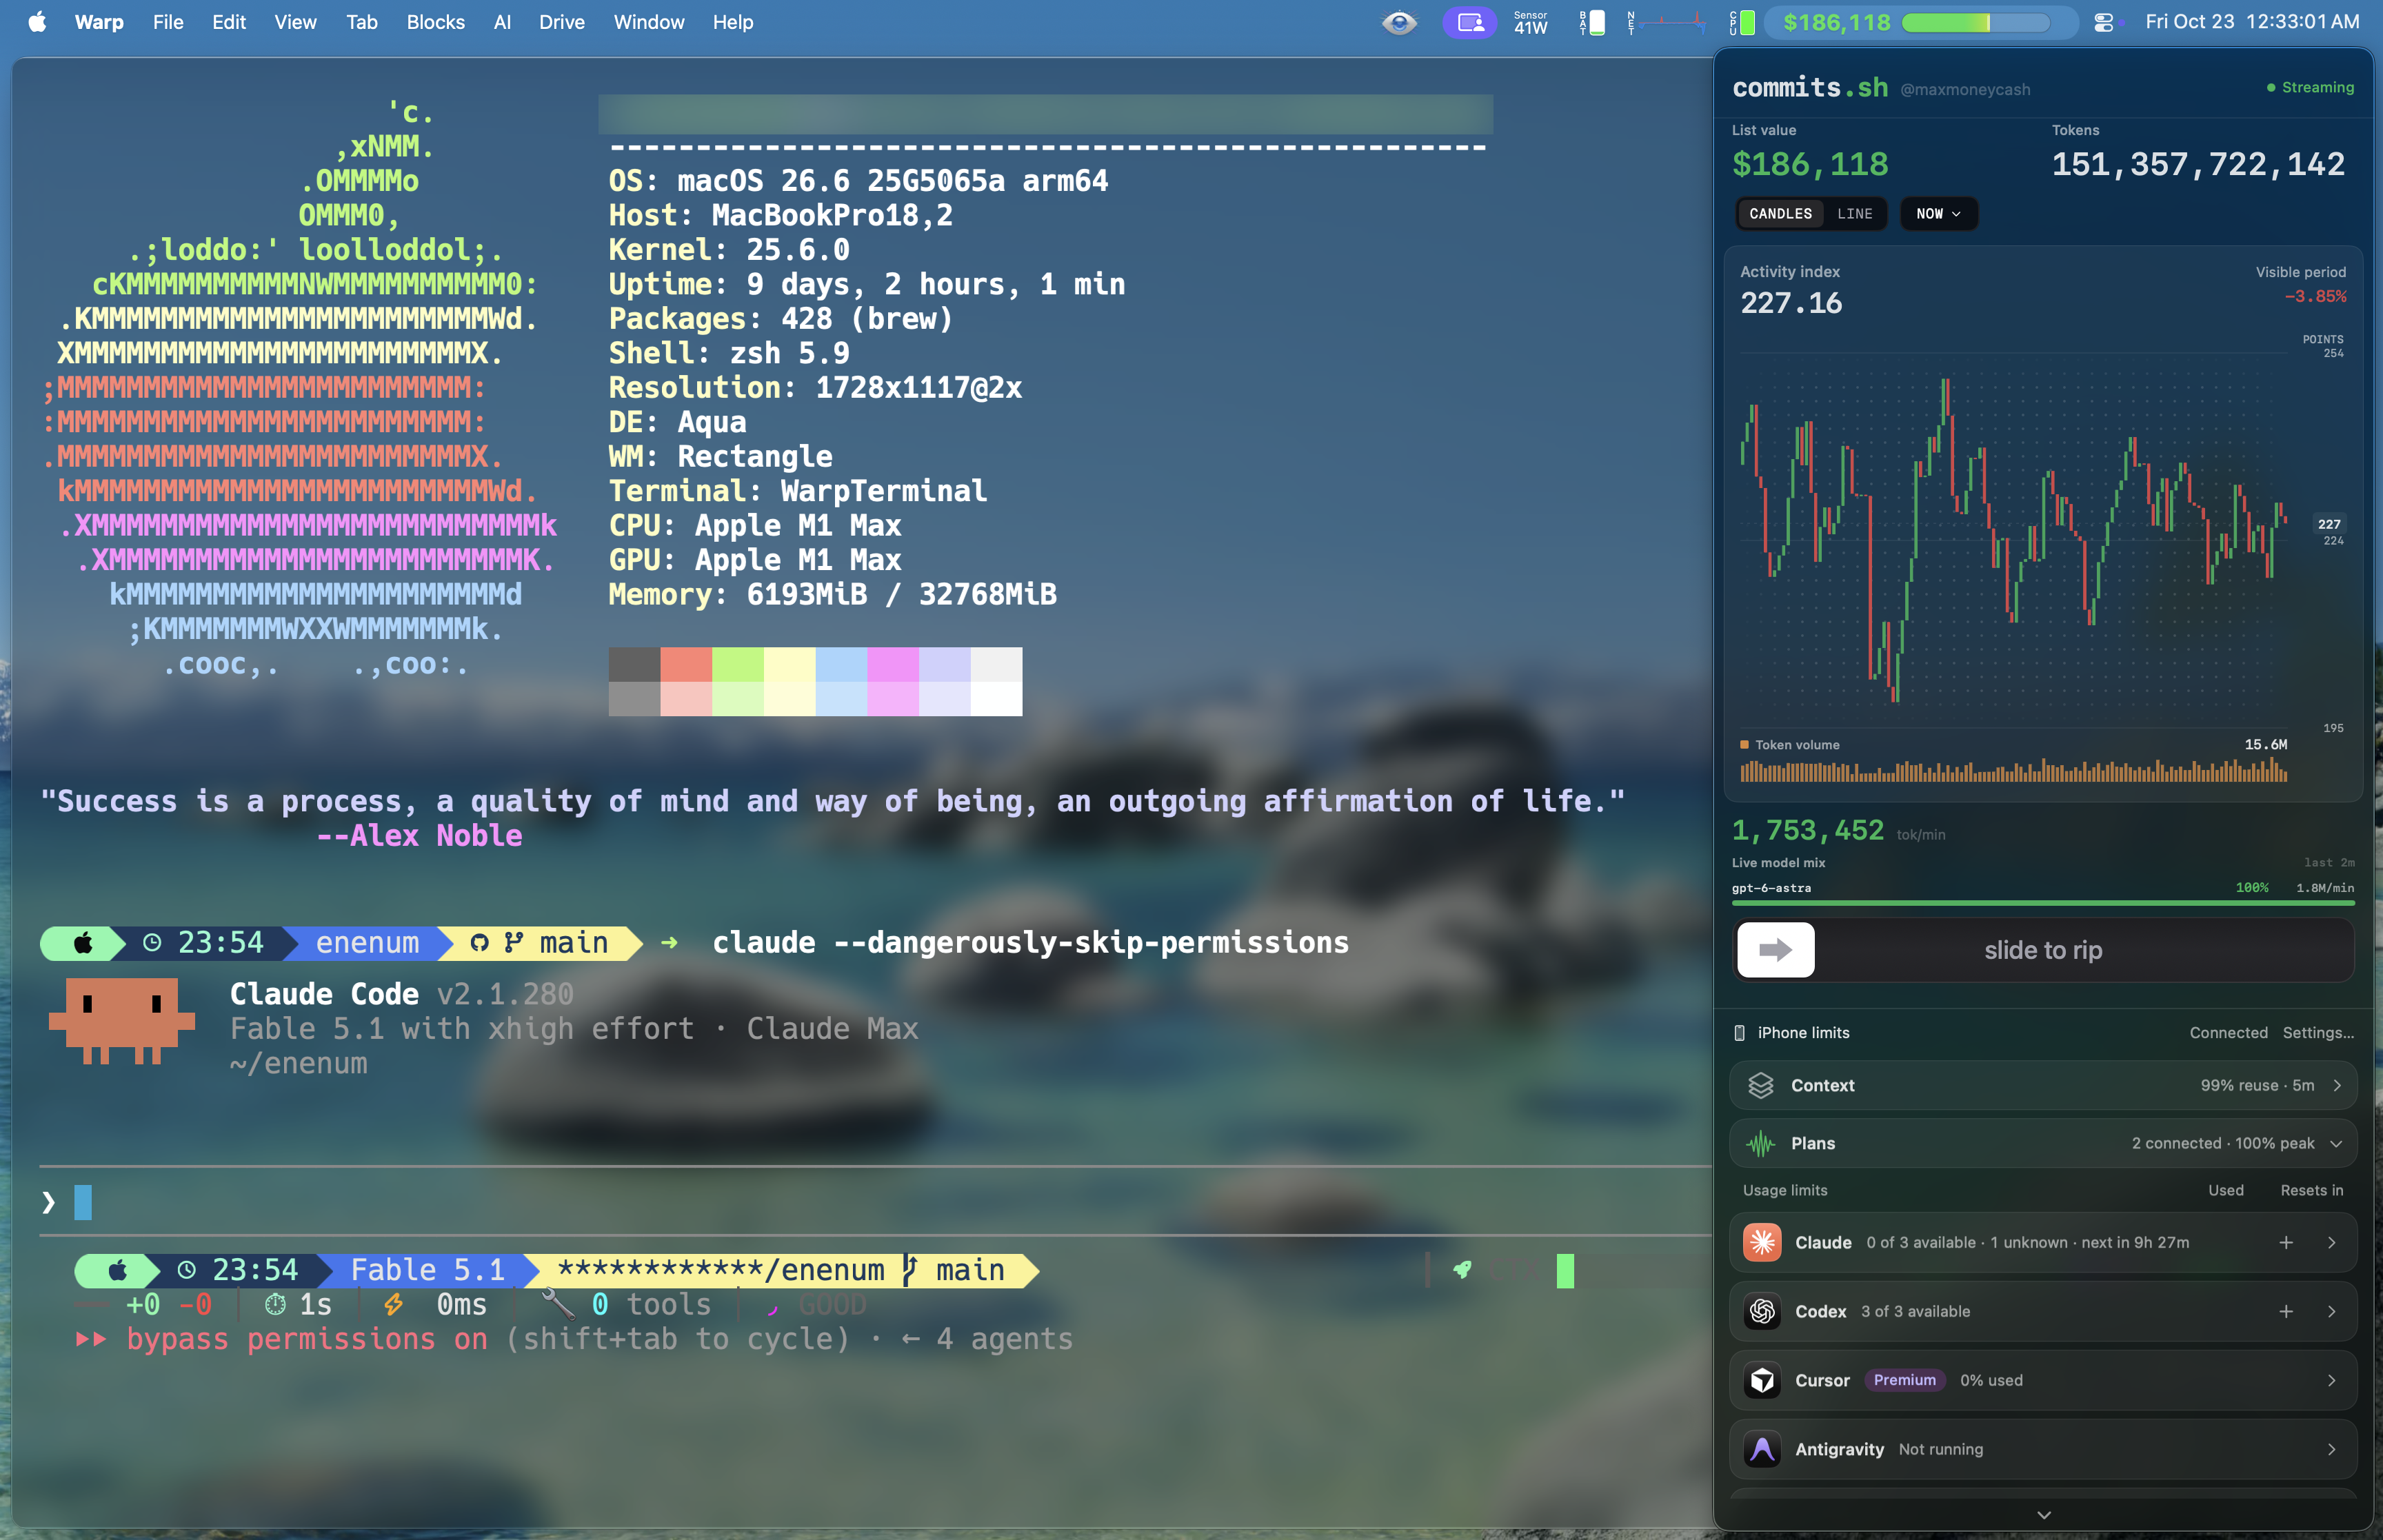Image resolution: width=2383 pixels, height=1540 pixels.
Task: Add a Claude account with plus
Action: tap(2286, 1243)
